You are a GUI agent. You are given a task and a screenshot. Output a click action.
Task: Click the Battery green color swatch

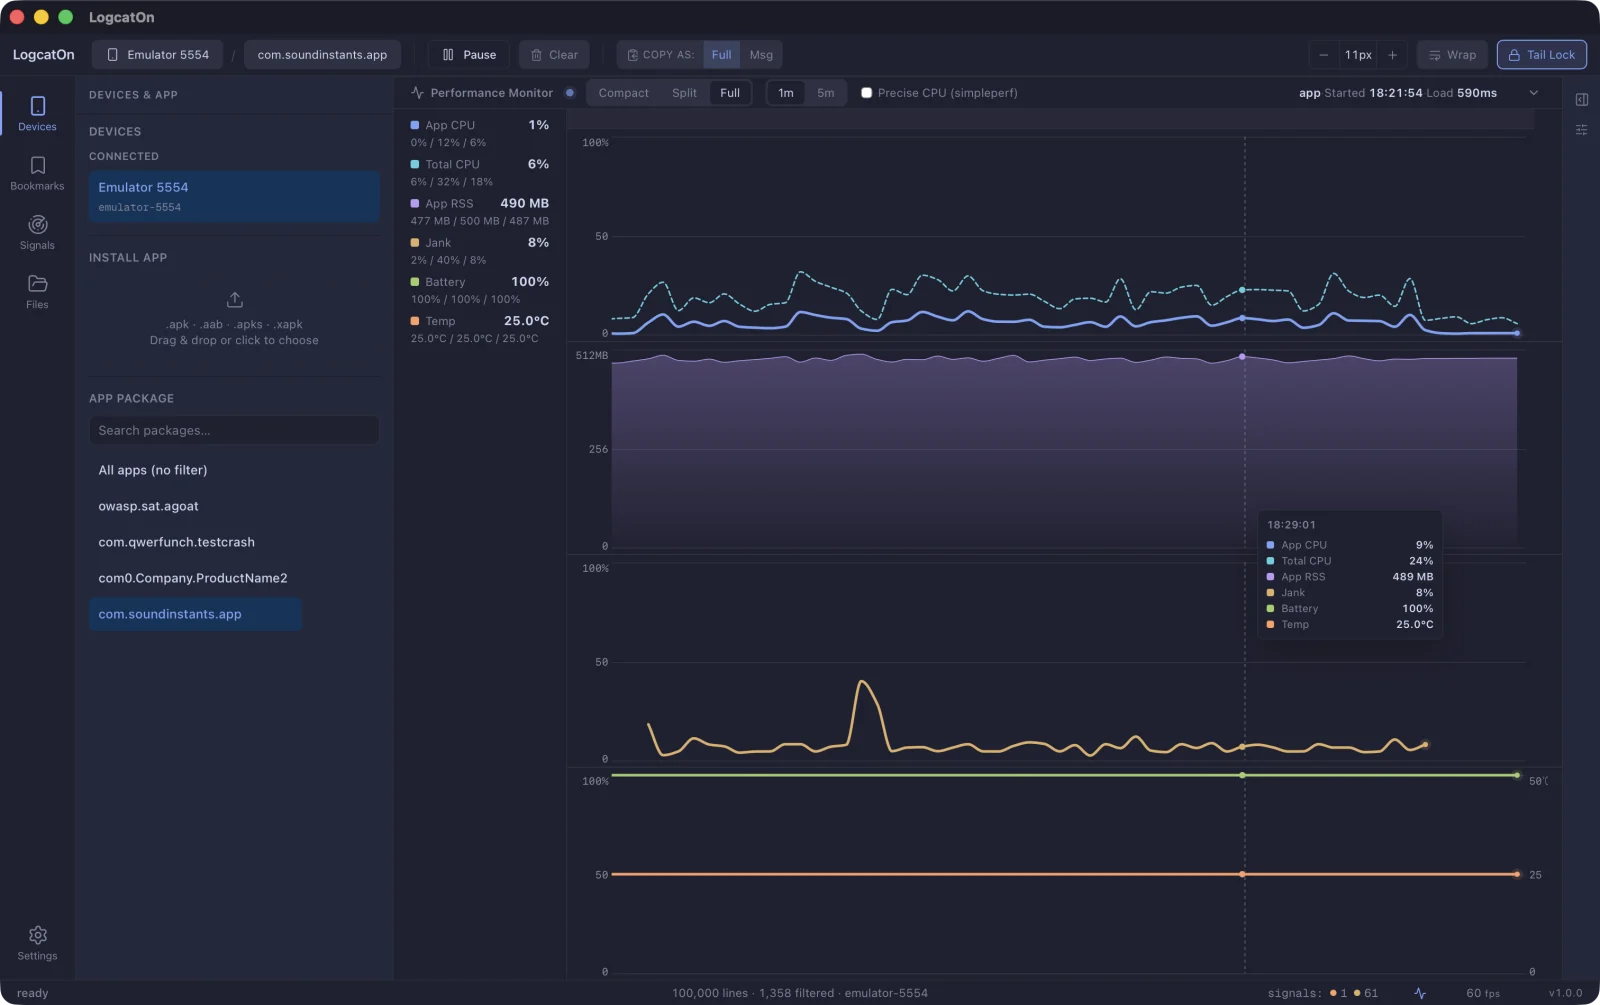click(x=415, y=282)
